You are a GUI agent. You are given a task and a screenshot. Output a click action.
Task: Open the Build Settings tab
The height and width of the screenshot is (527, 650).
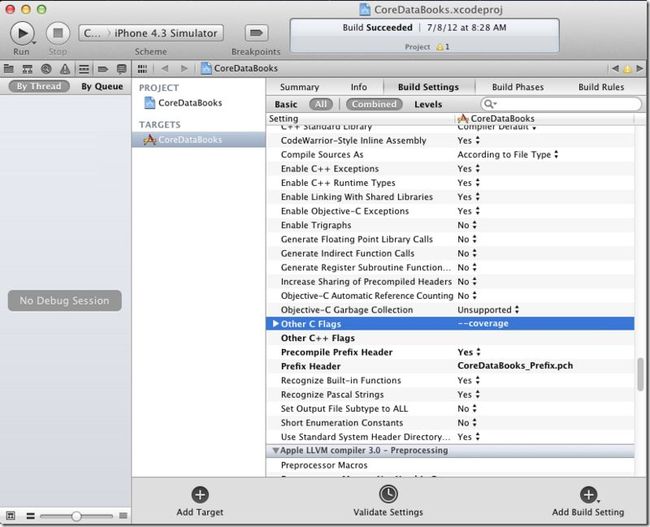pos(428,87)
